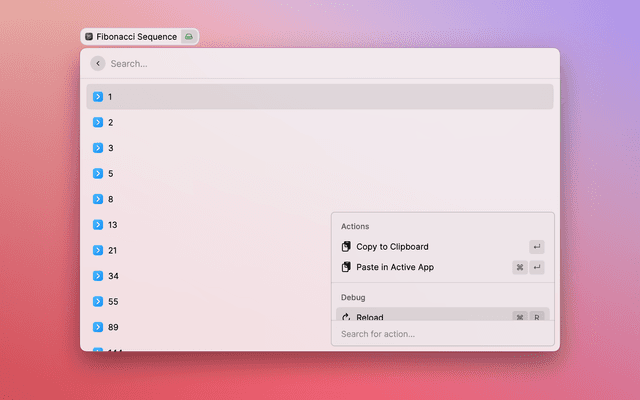Viewport: 640px width, 400px height.
Task: Click the Copy to Clipboard icon
Action: [x=346, y=247]
